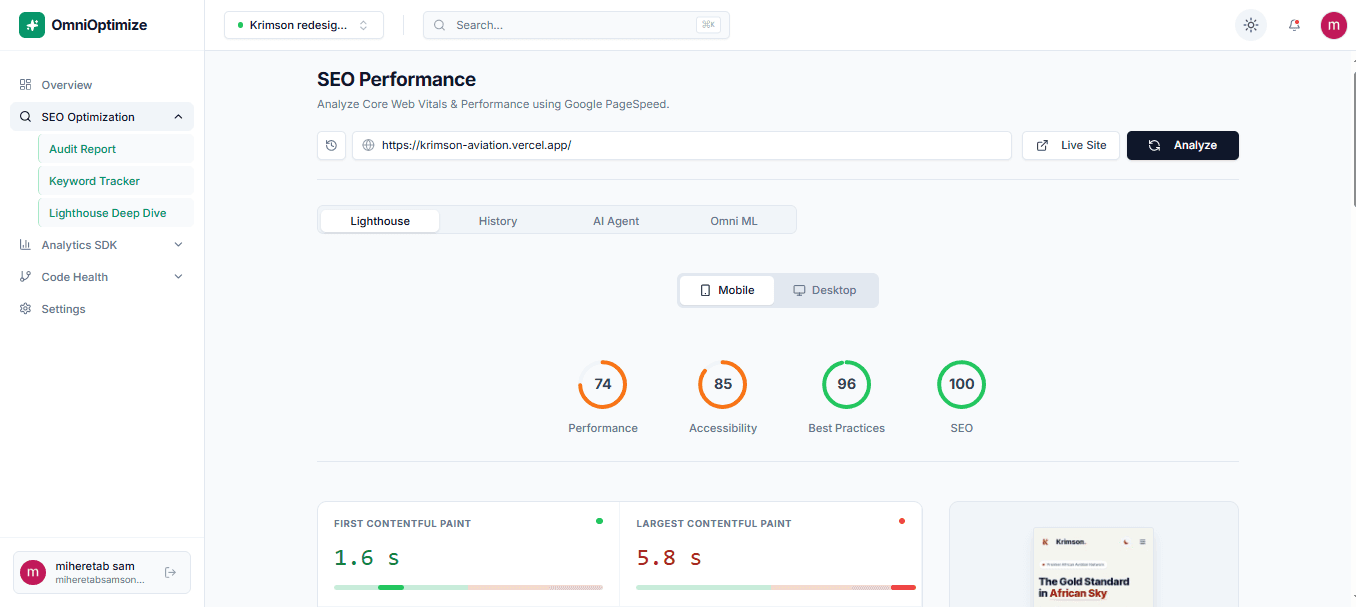This screenshot has height=607, width=1356.
Task: Click the hamburger menu in Krimson preview
Action: pos(1143,541)
